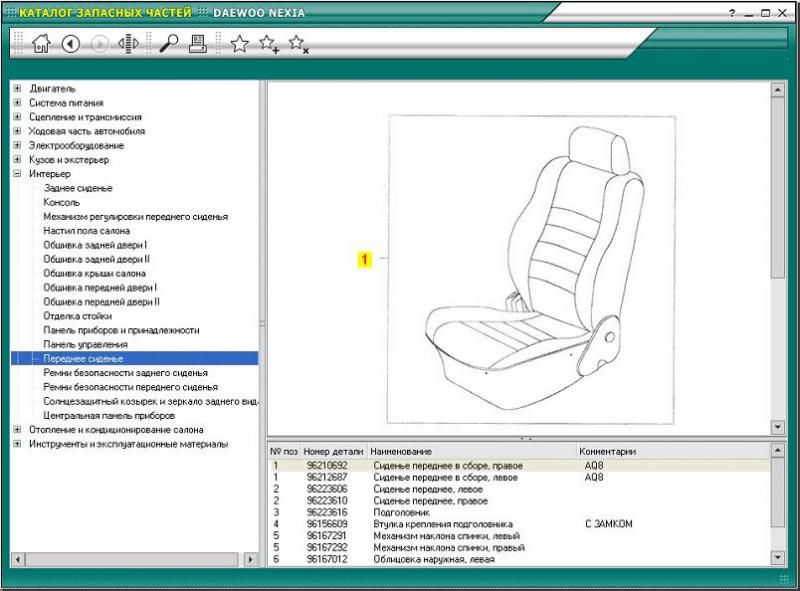Click the Home icon in the toolbar
The height and width of the screenshot is (591, 800).
pos(41,43)
